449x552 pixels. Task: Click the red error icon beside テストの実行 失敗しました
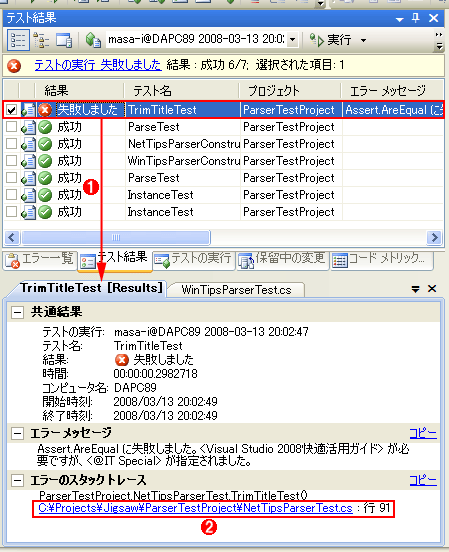pyautogui.click(x=14, y=66)
